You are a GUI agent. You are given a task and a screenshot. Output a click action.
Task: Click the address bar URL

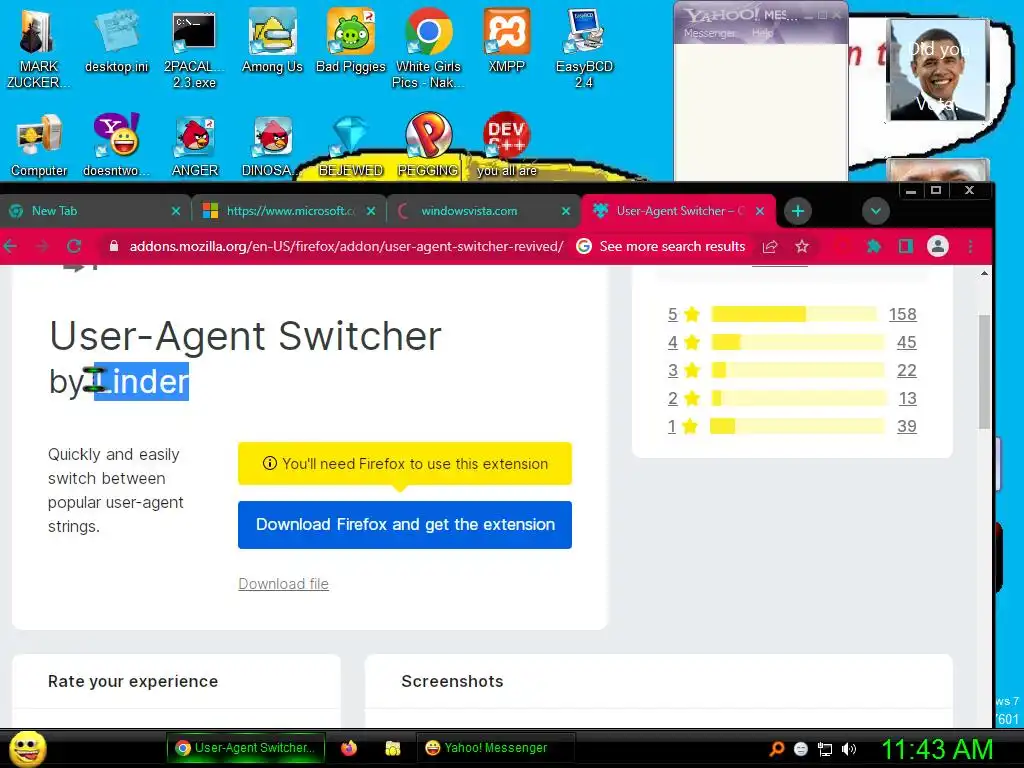tap(346, 246)
